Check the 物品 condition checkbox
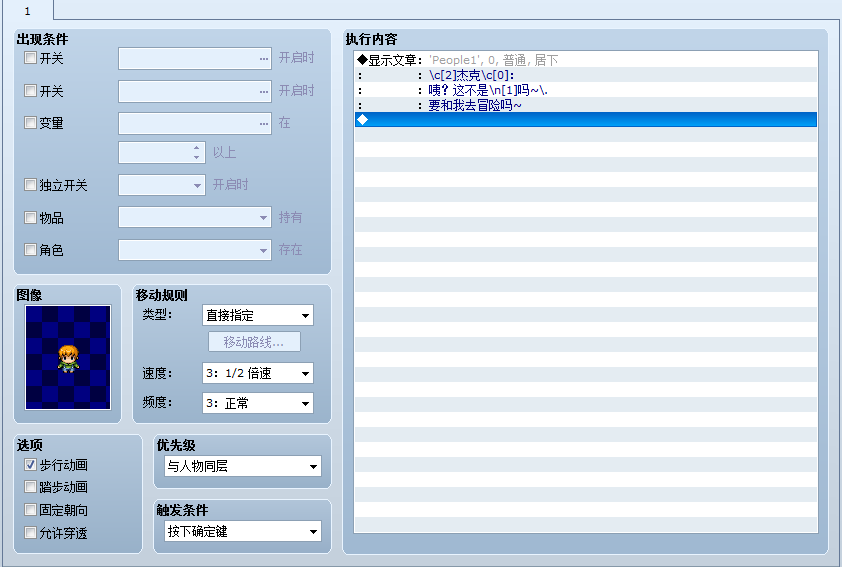 (x=31, y=218)
